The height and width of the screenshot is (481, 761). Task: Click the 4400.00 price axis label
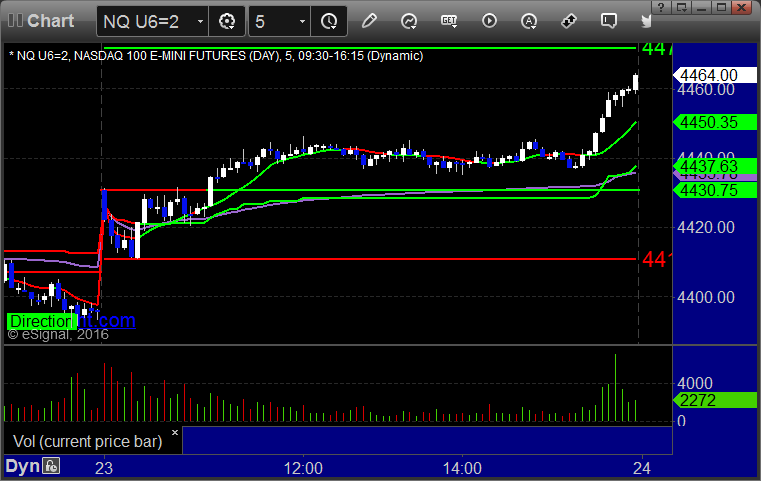tap(706, 297)
